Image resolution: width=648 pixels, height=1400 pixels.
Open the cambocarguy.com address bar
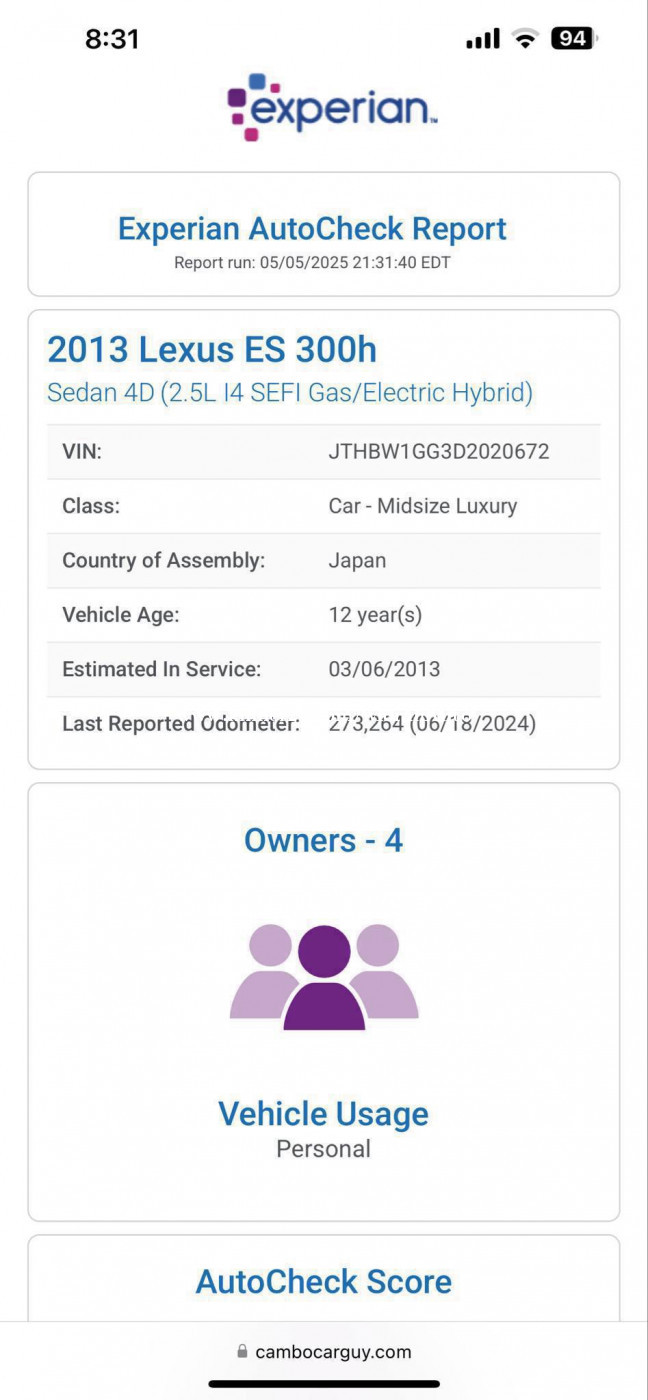pos(324,1352)
